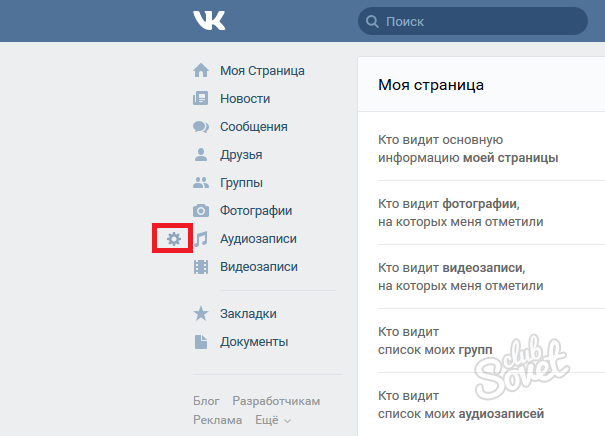
Task: Open Закладки bookmarks
Action: [x=248, y=314]
